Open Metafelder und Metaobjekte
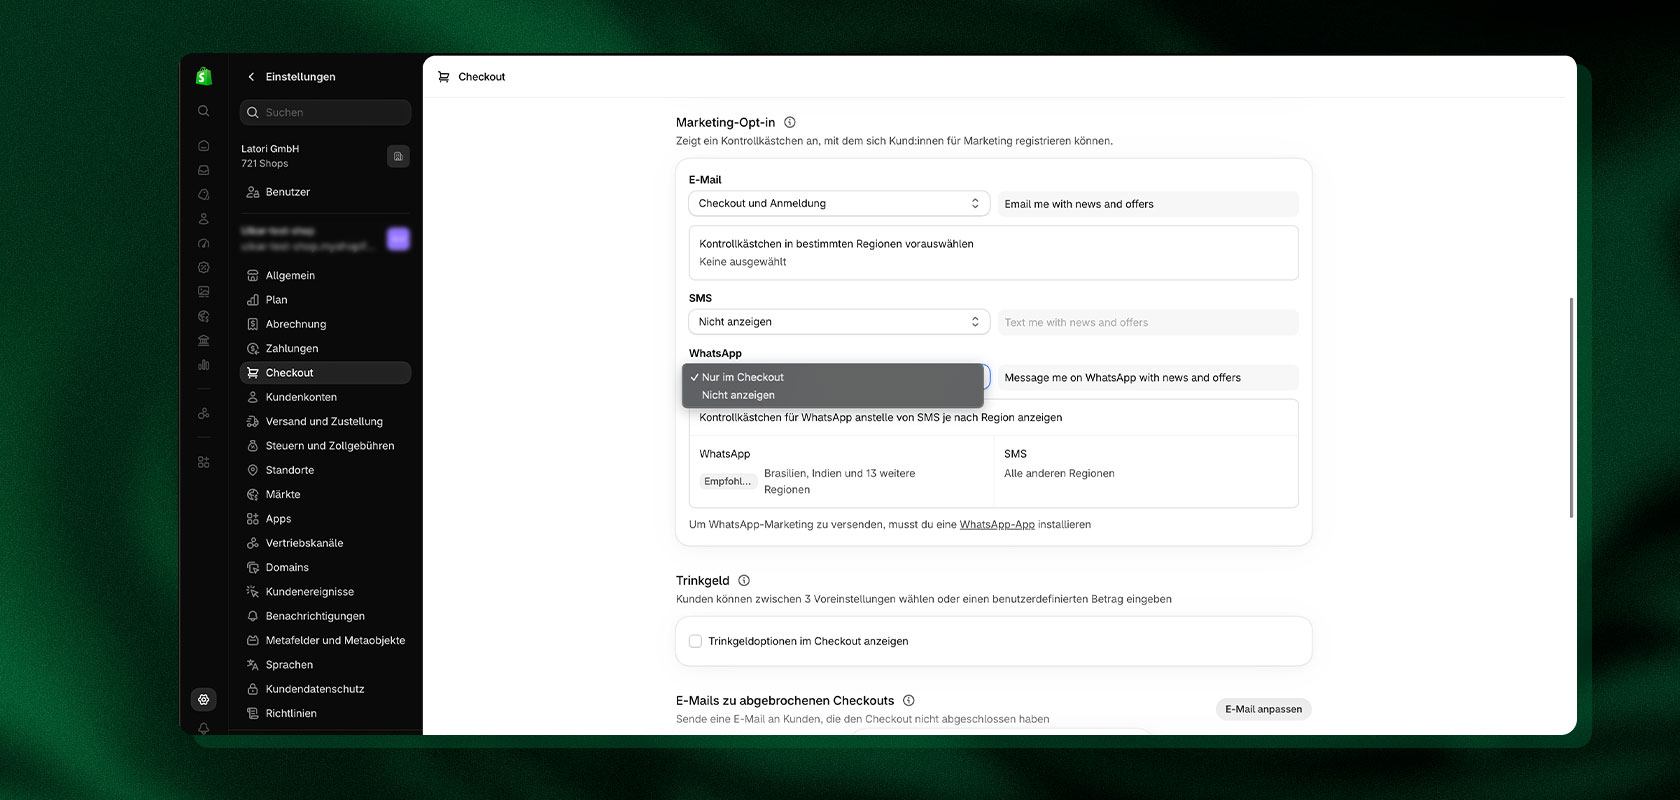 tap(326, 640)
